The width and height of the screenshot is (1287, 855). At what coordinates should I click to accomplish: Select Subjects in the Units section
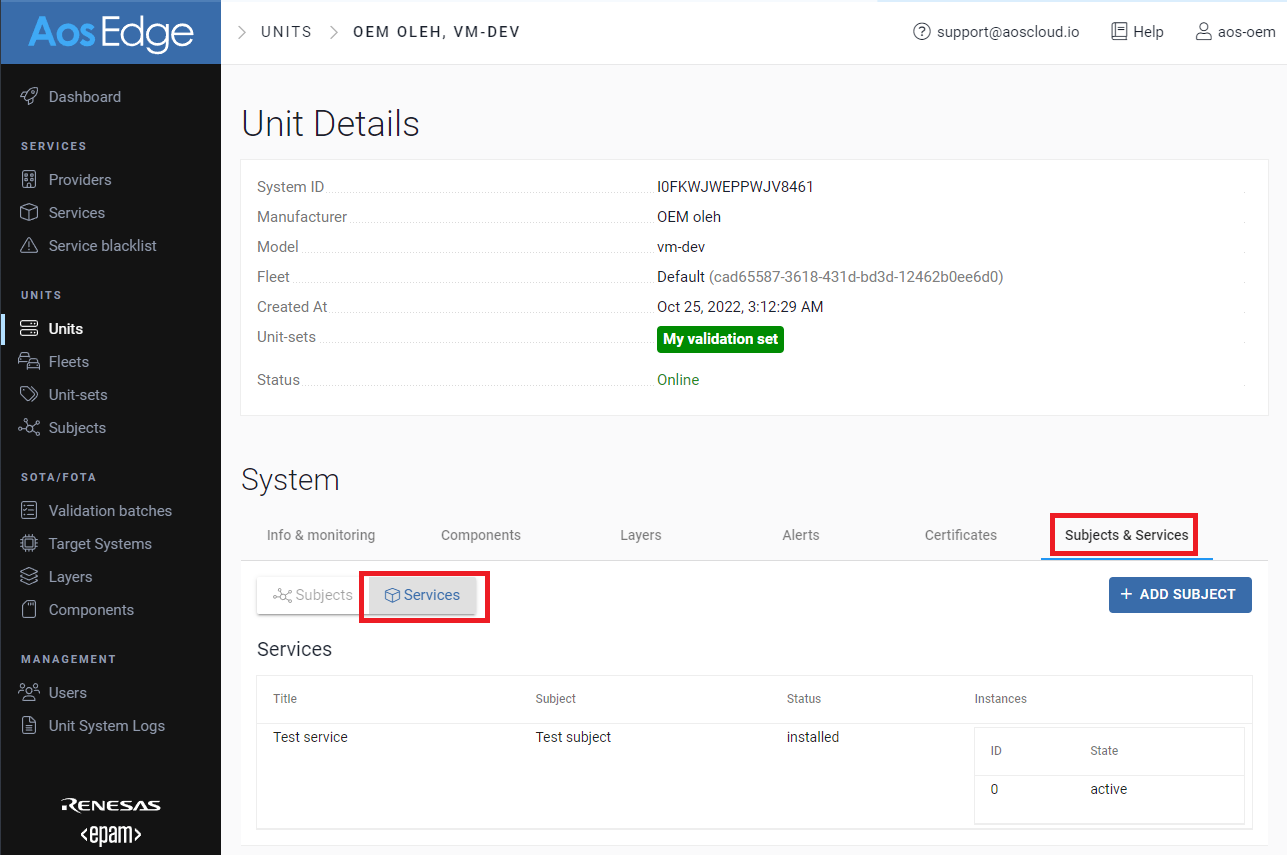pyautogui.click(x=82, y=427)
